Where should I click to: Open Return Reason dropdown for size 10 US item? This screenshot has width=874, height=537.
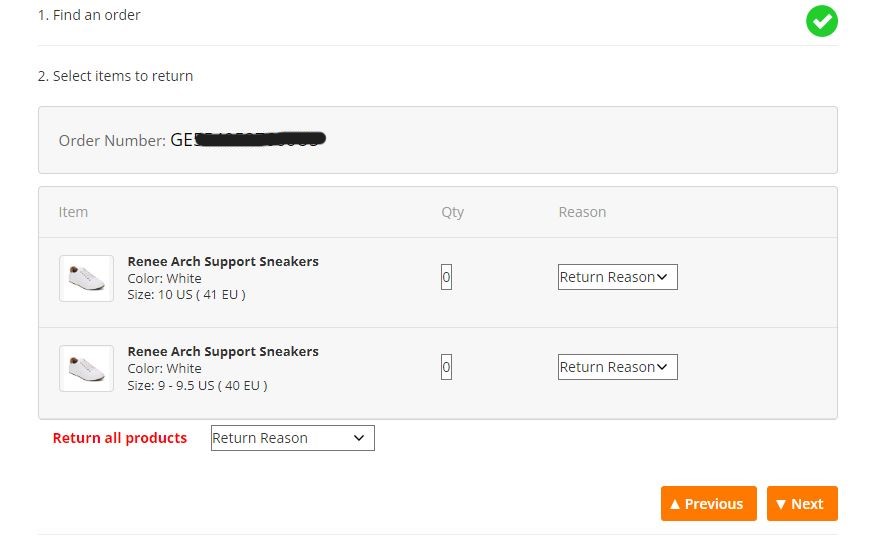click(618, 277)
